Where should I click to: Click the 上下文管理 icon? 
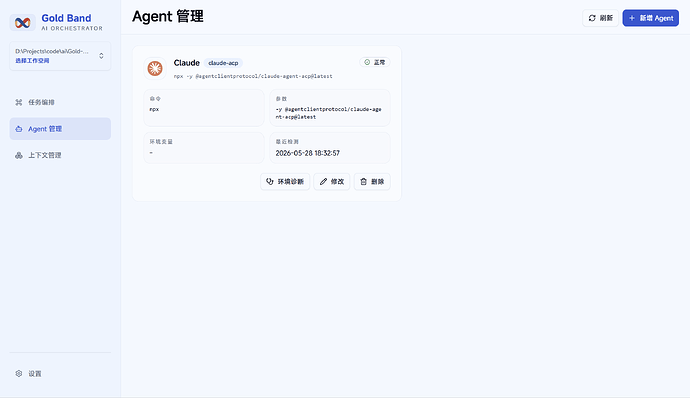(18, 155)
